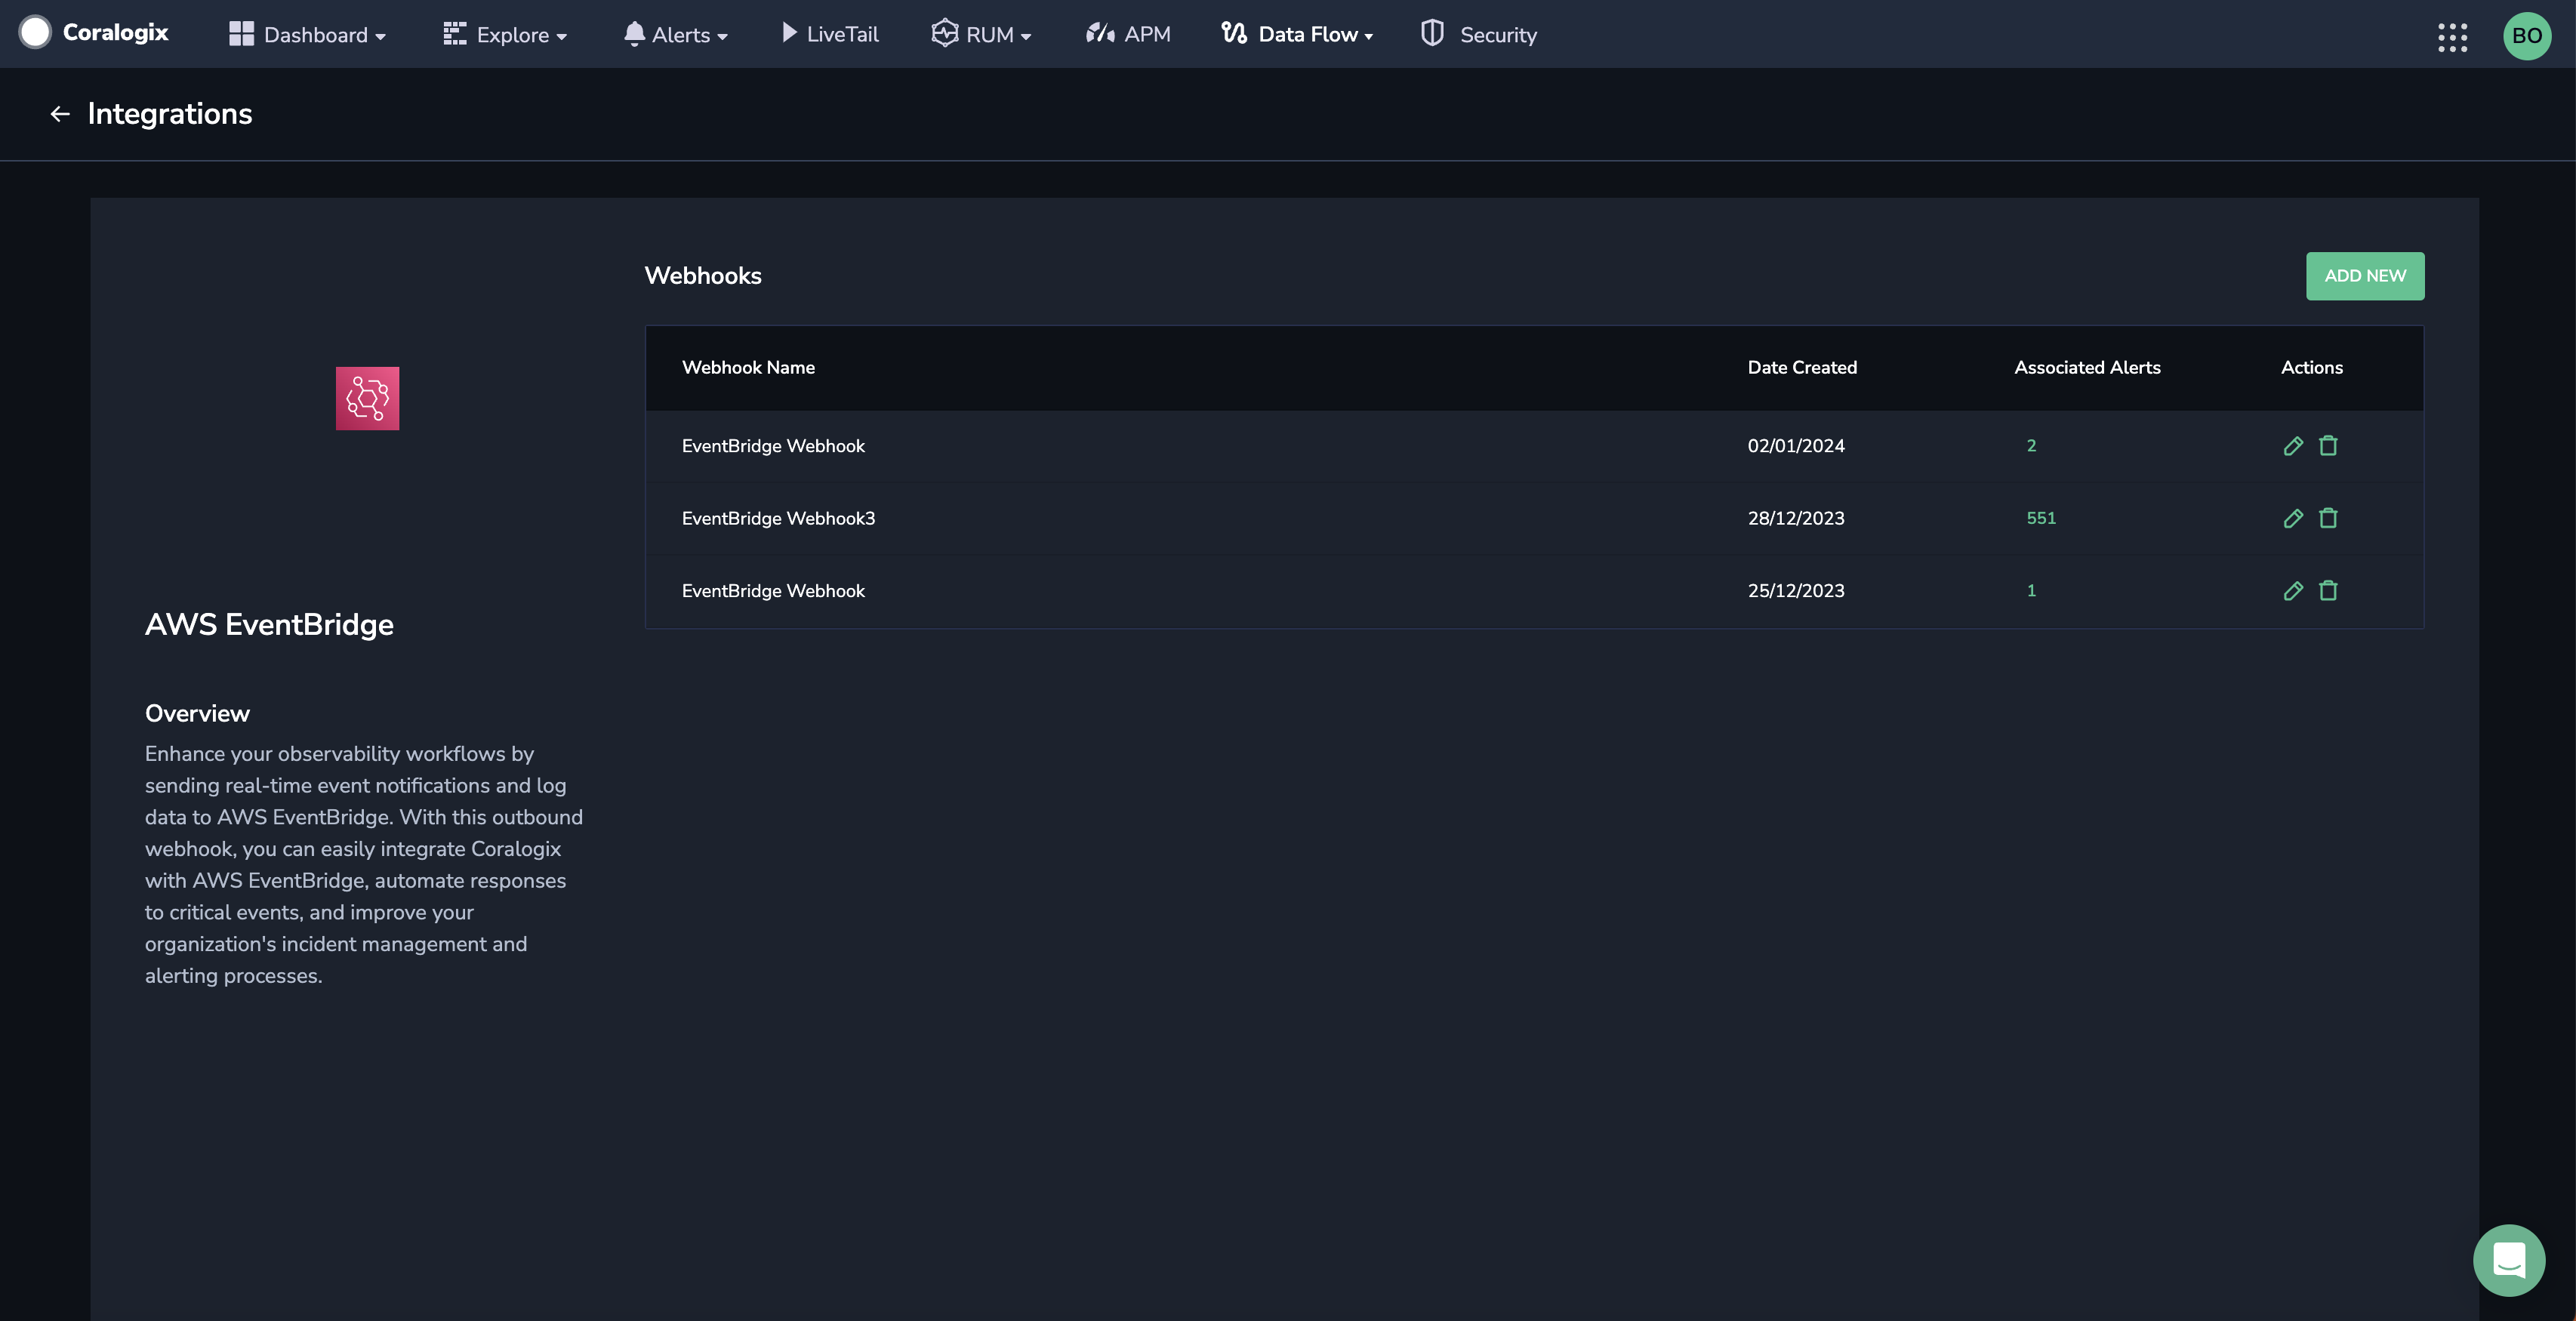
Task: Click the Security shield icon
Action: (1432, 33)
